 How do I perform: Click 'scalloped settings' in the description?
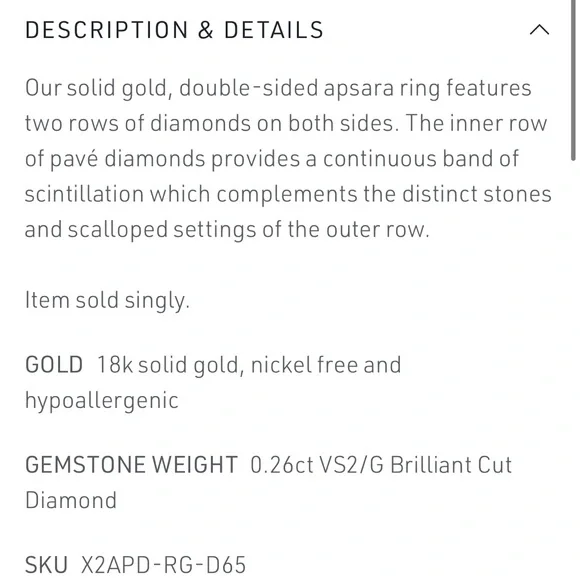[x=162, y=230]
